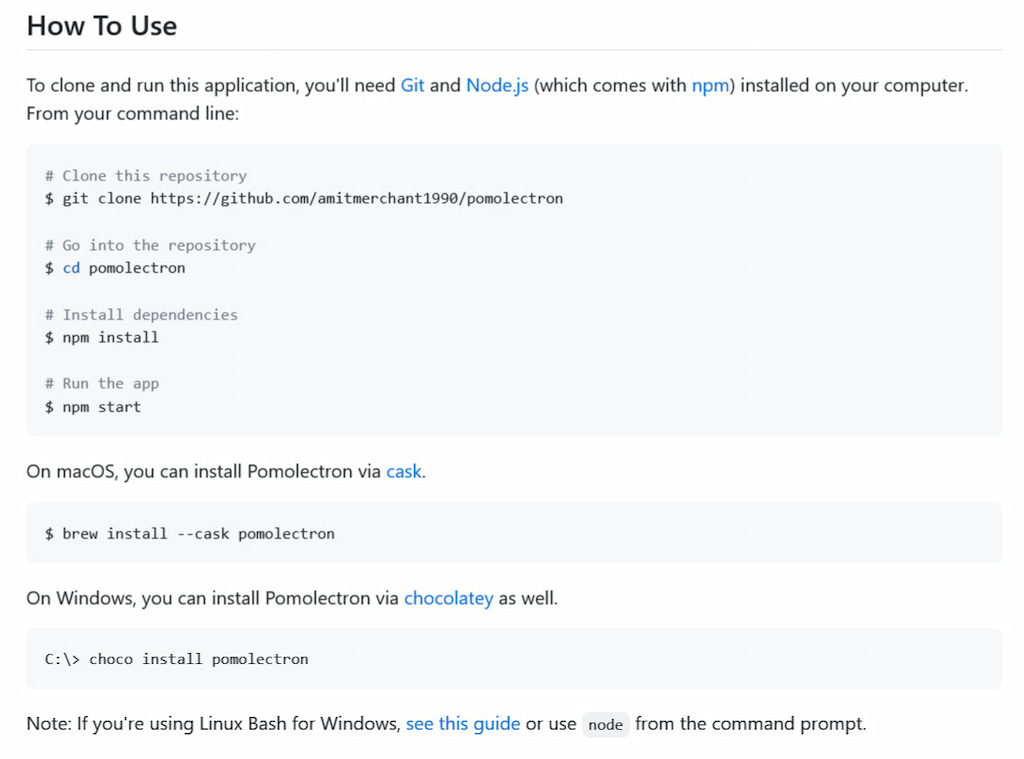Visit the chocolatey link
The image size is (1024, 759).
448,599
